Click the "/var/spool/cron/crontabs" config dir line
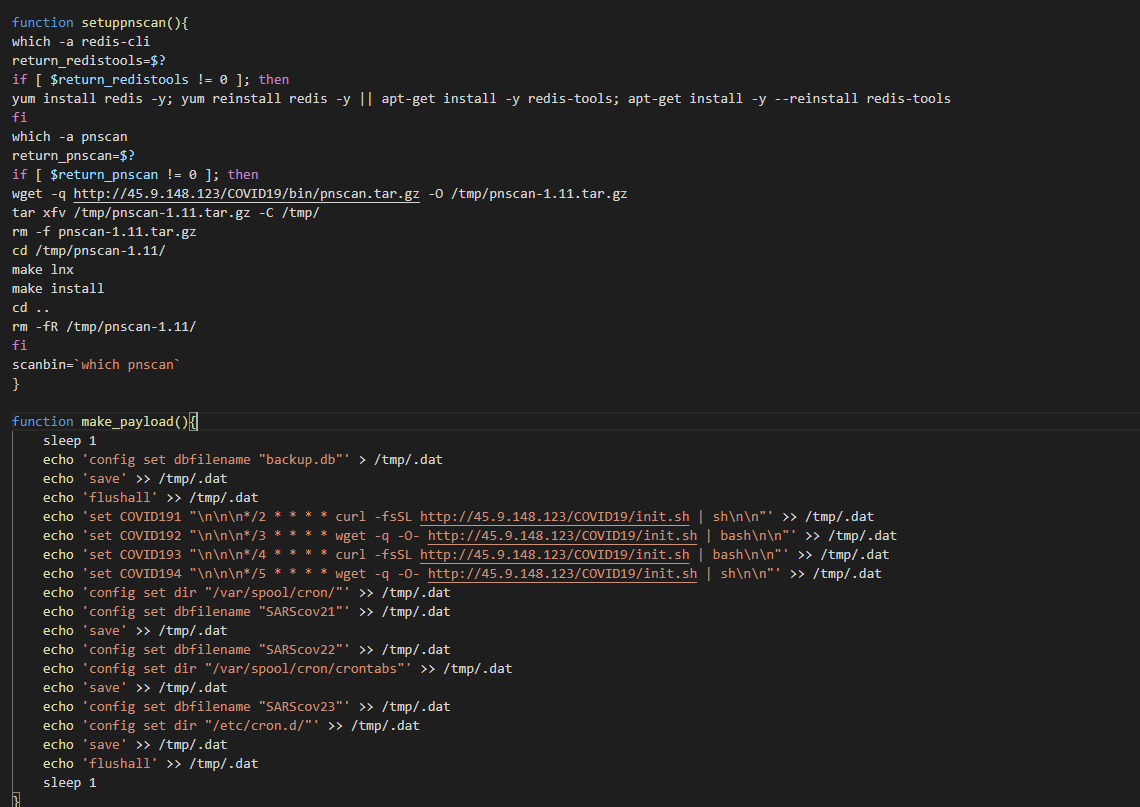The height and width of the screenshot is (807, 1140). [x=278, y=668]
